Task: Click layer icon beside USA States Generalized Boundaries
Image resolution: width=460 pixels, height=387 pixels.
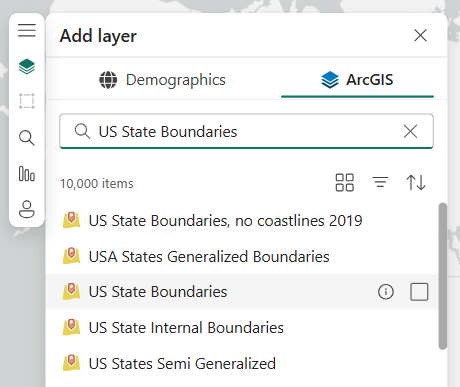Action: click(71, 256)
